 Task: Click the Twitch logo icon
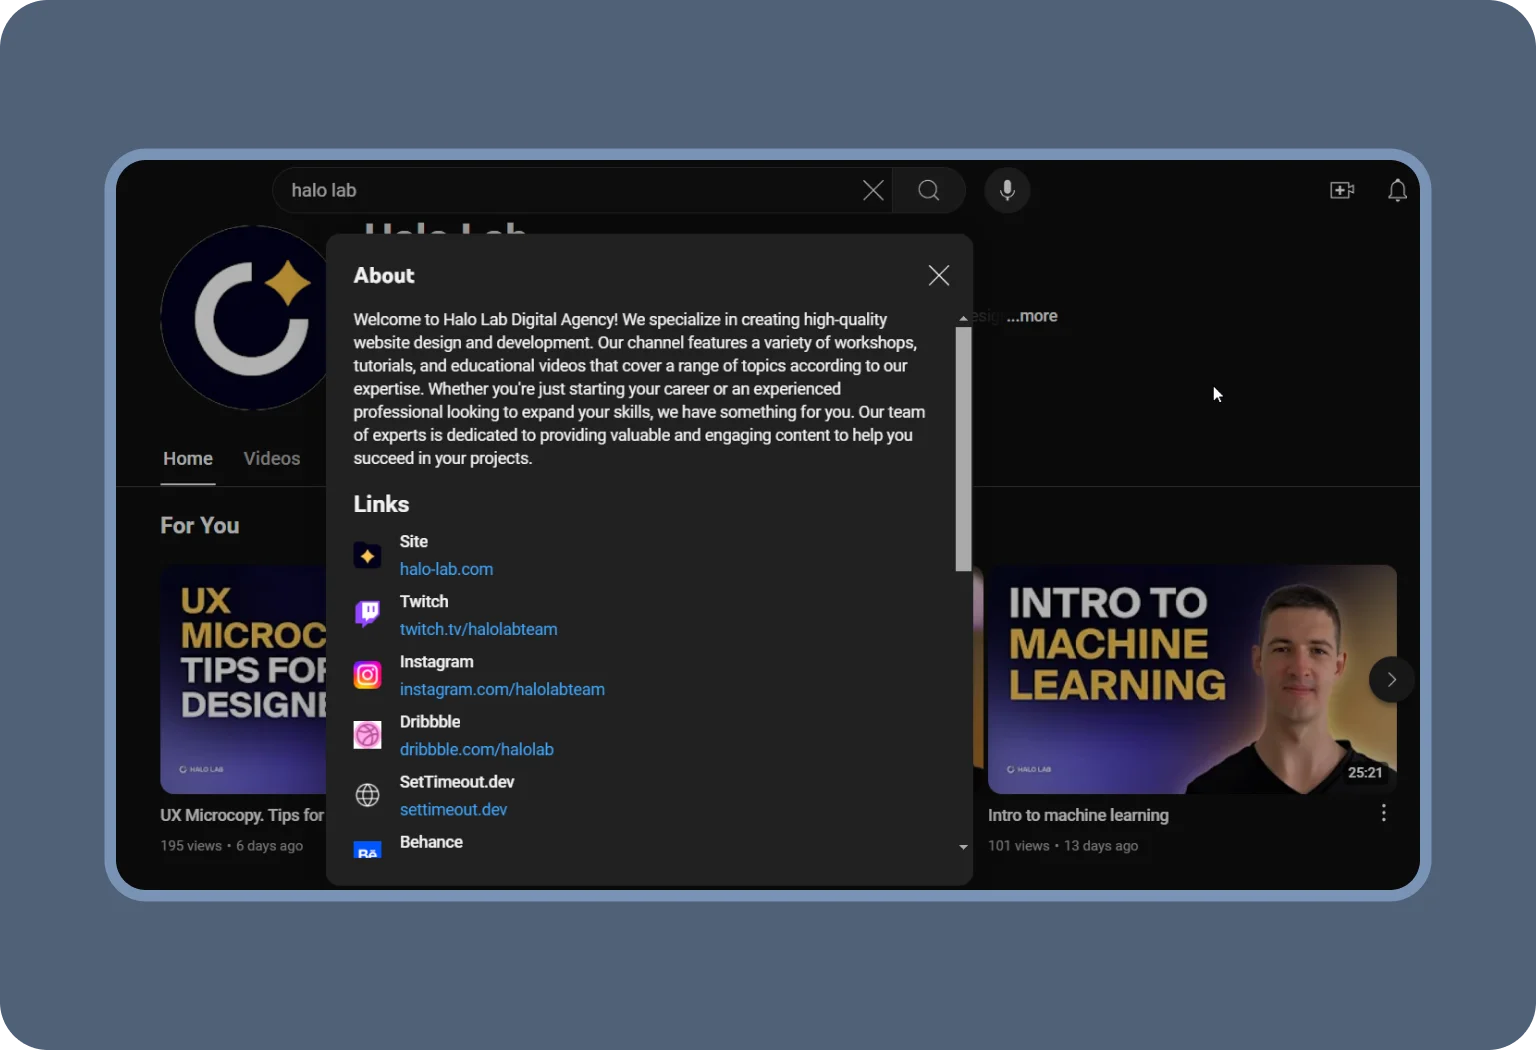click(x=367, y=614)
